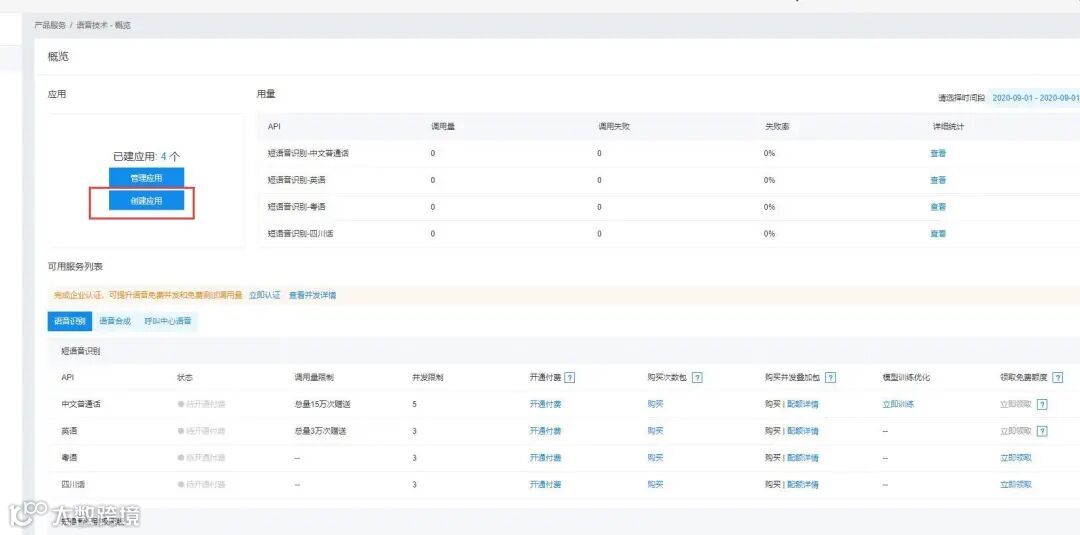Open the date range picker 2020-09-01
This screenshot has width=1080, height=535.
coord(1035,98)
